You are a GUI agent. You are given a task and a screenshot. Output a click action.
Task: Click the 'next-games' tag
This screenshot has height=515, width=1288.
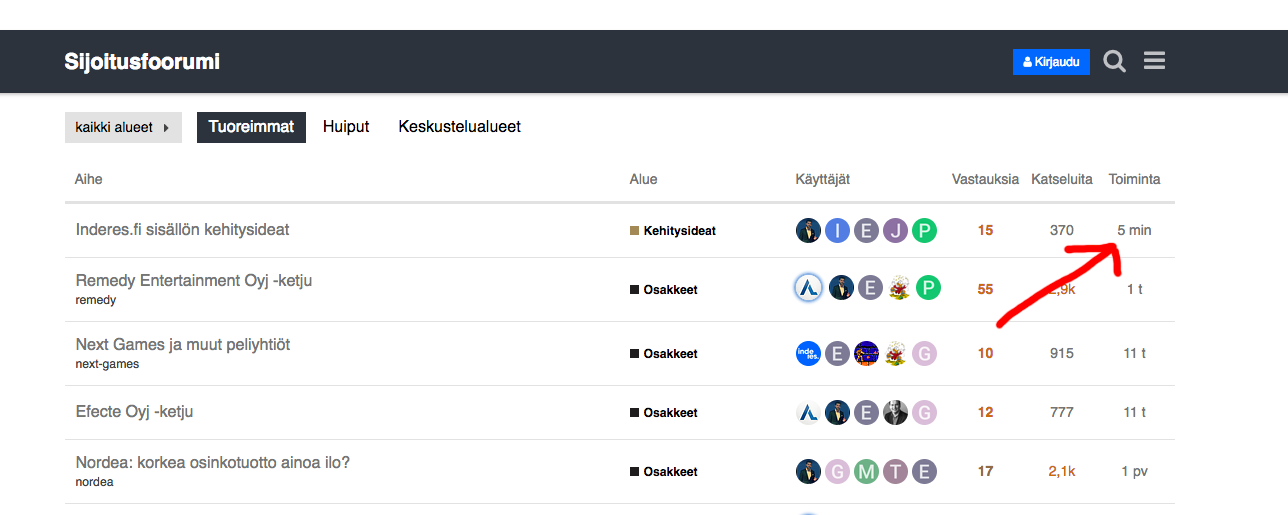point(107,364)
